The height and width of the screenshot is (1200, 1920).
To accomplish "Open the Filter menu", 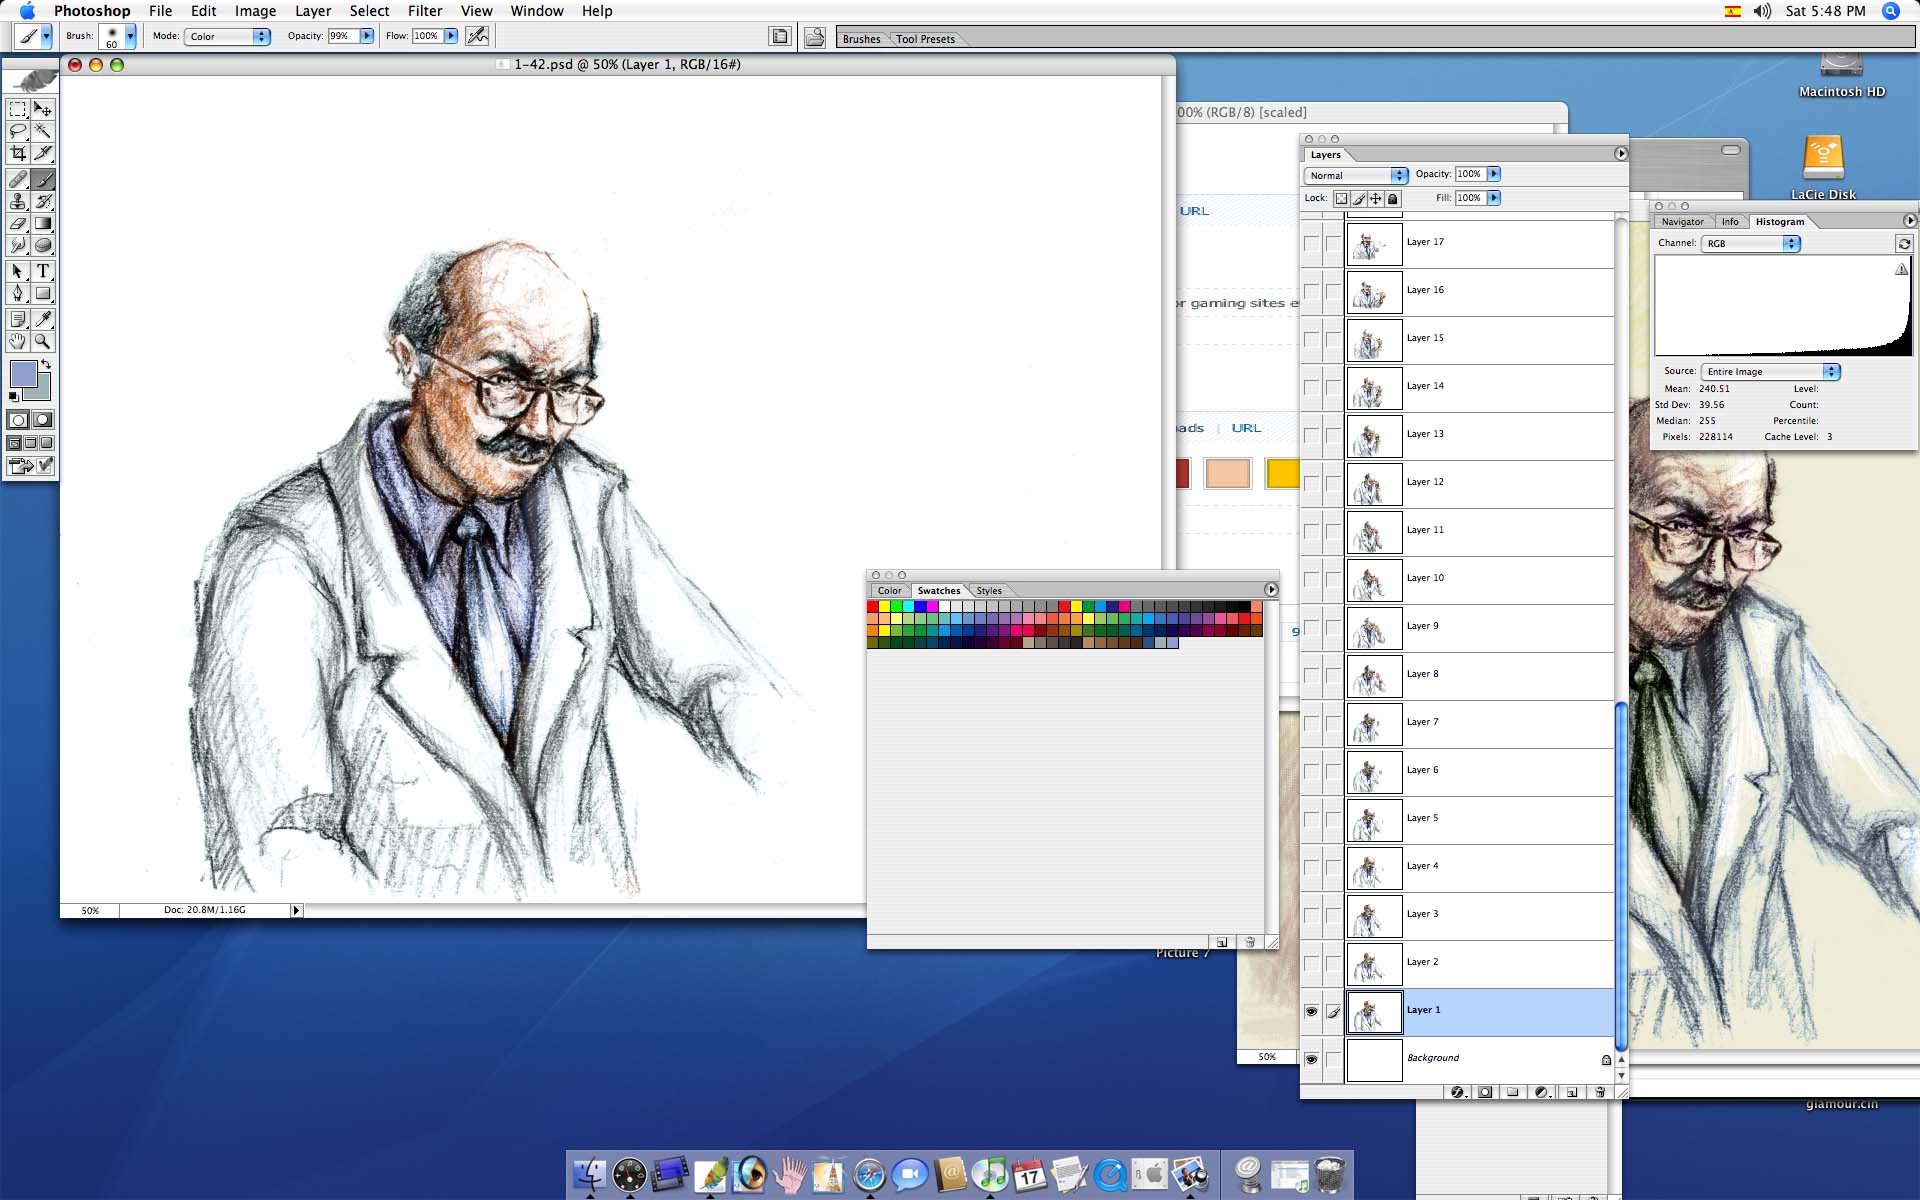I will pyautogui.click(x=425, y=11).
